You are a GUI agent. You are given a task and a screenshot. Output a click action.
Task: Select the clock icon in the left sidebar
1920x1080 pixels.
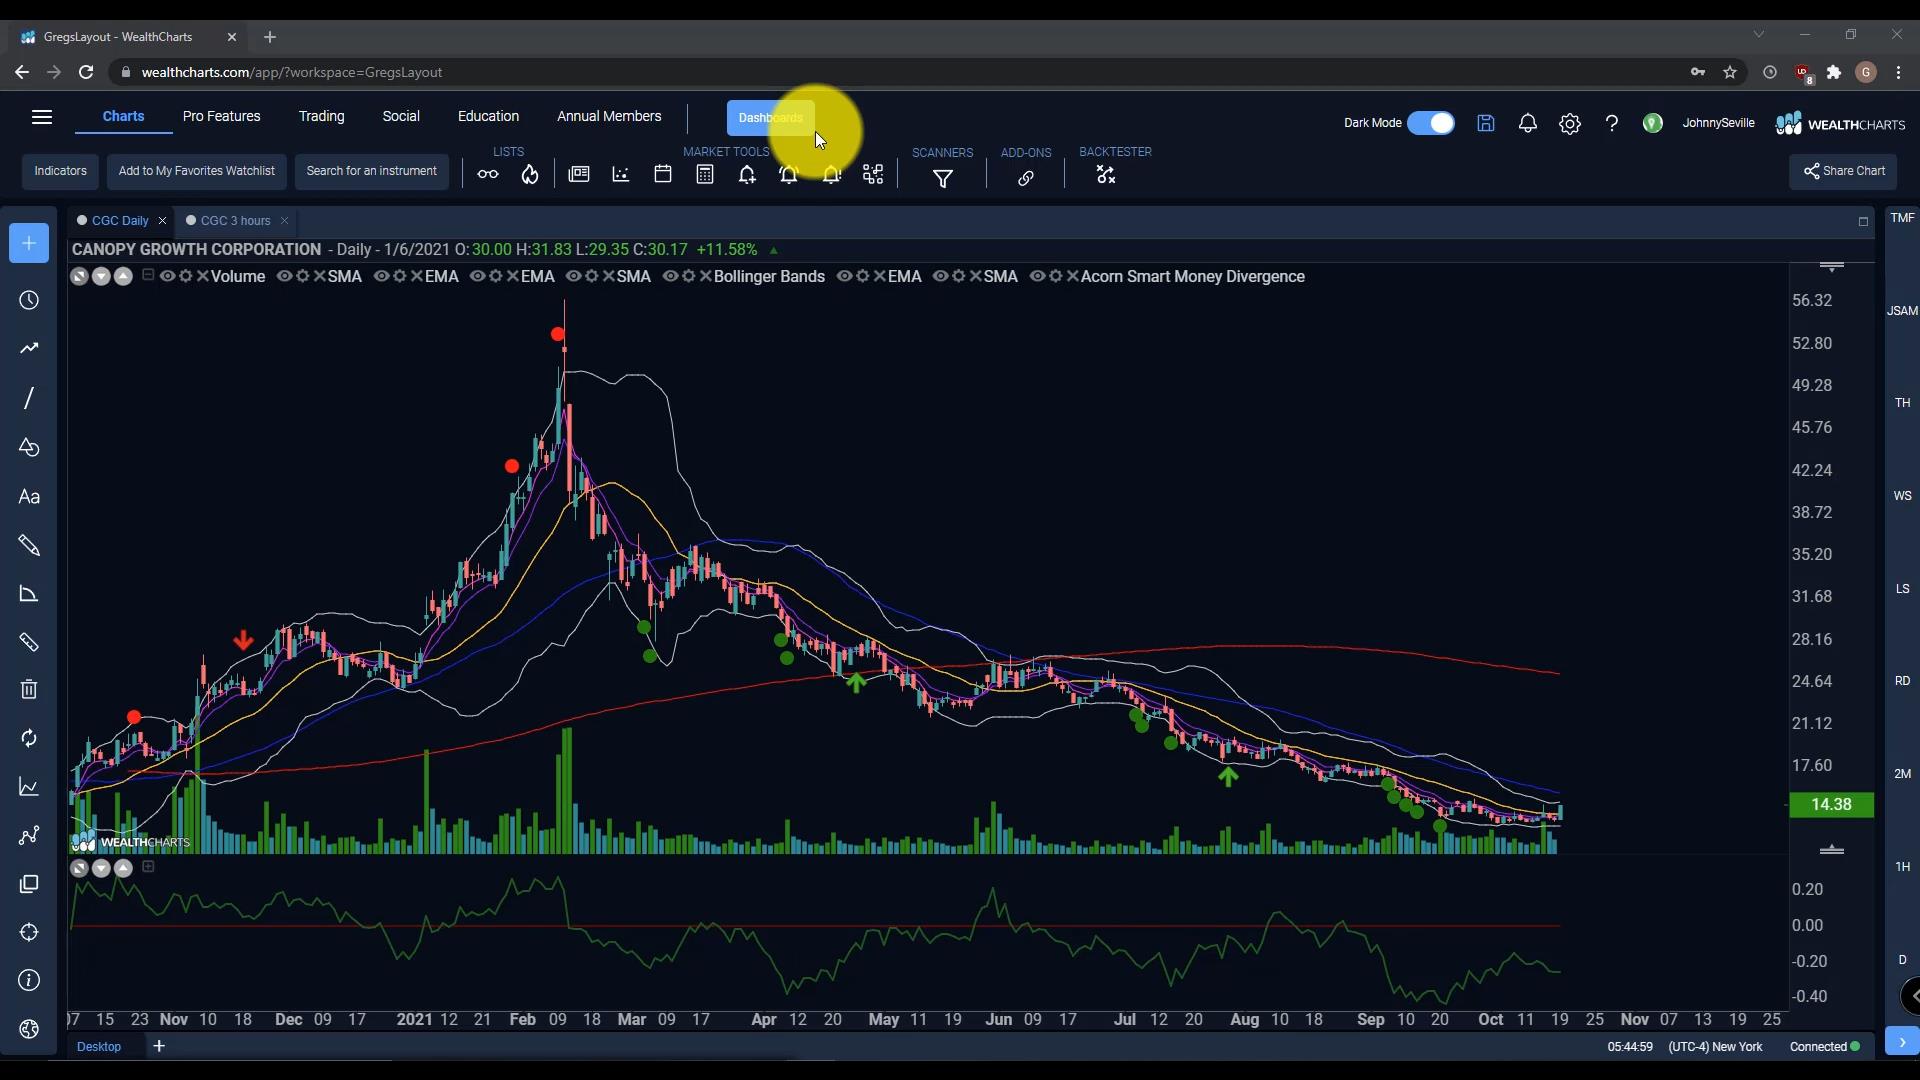pos(29,300)
